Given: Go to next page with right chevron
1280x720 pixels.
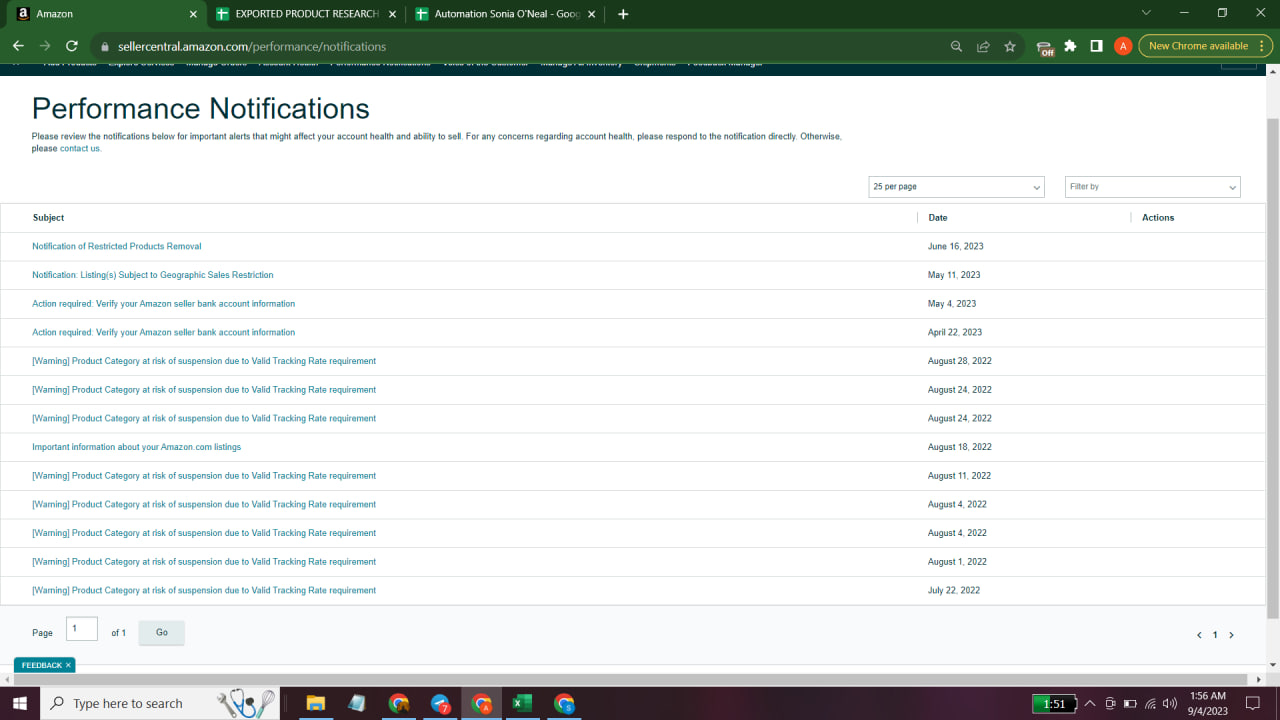Looking at the screenshot, I should (x=1231, y=635).
